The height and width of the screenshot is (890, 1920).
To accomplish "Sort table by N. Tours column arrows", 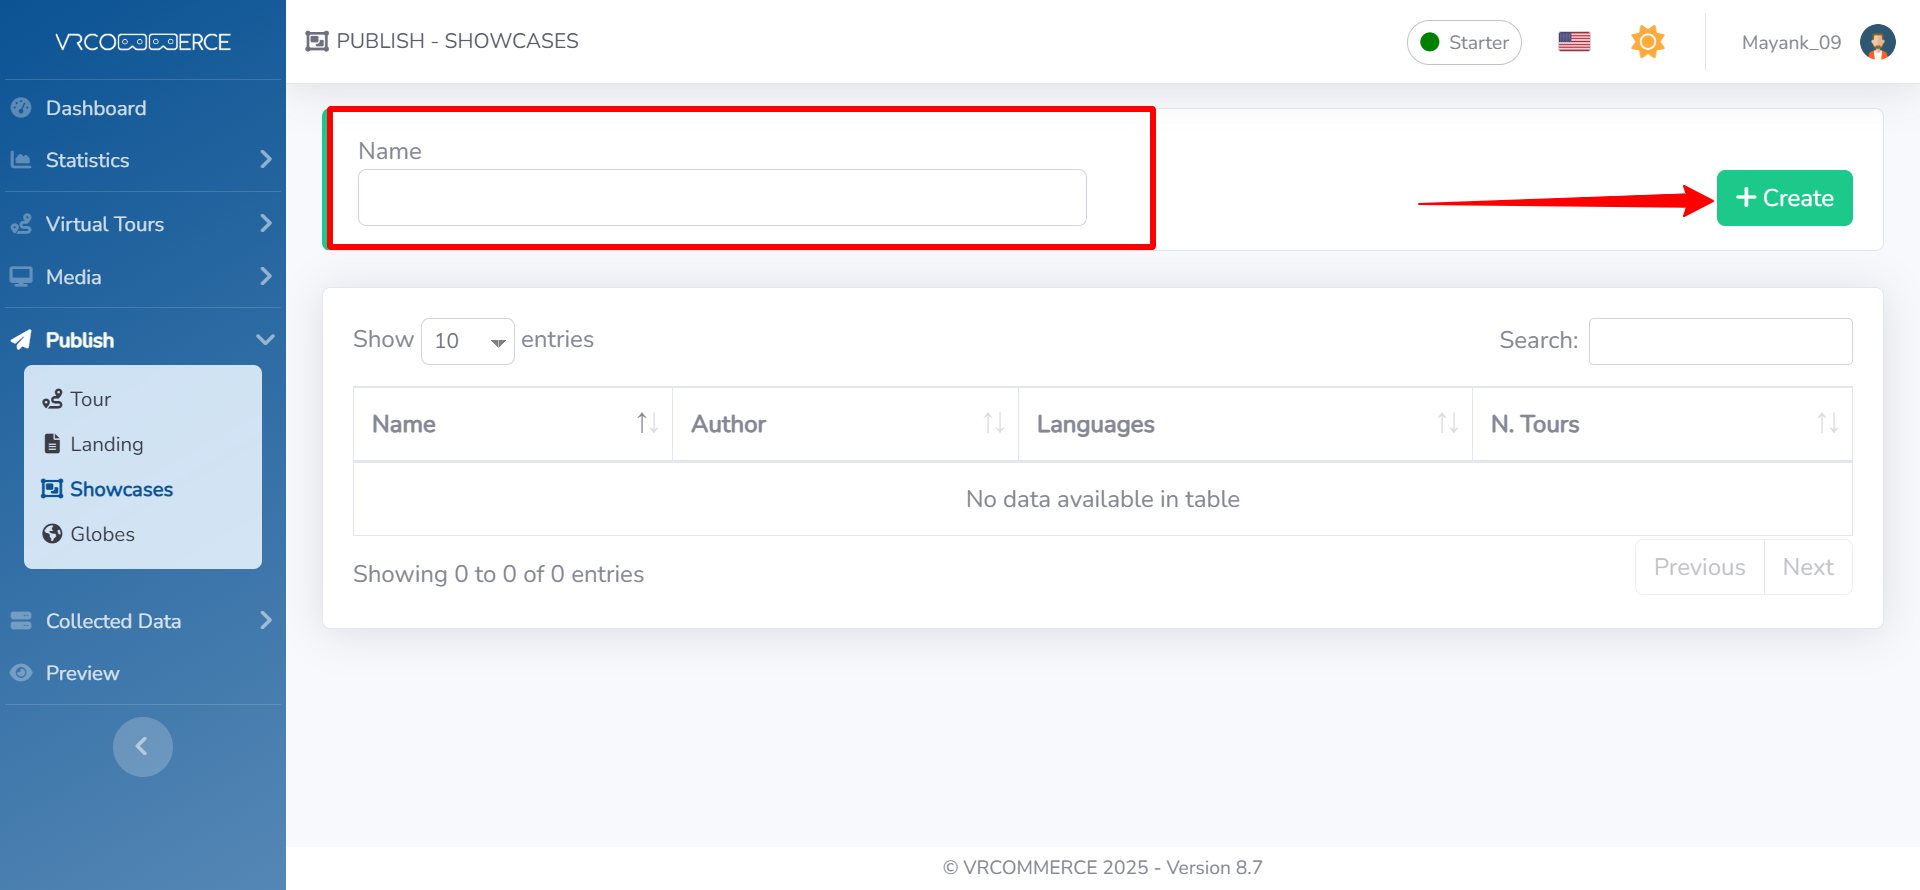I will pyautogui.click(x=1827, y=423).
